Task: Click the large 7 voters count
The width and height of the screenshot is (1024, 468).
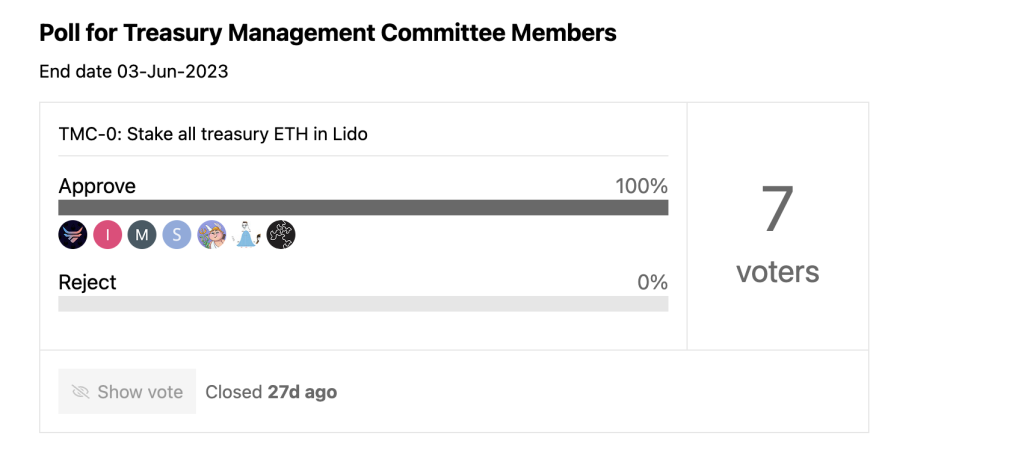Action: pos(778,209)
